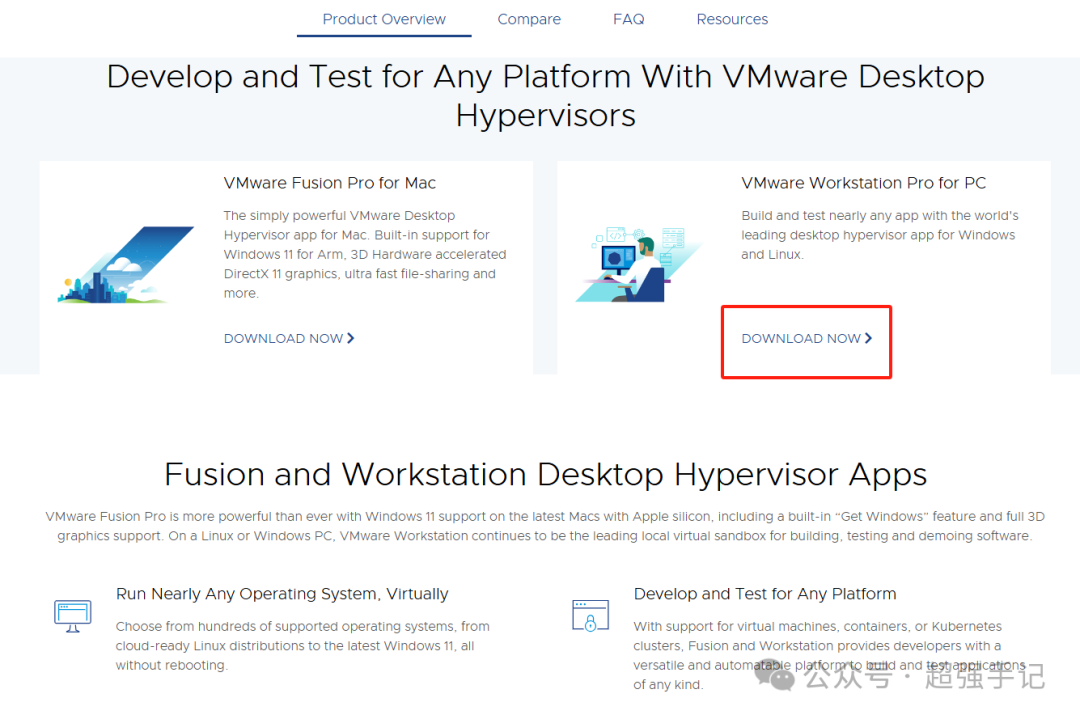
Task: Click the heading Fusion and Workstation Desktop Hypervisor Apps
Action: [546, 475]
